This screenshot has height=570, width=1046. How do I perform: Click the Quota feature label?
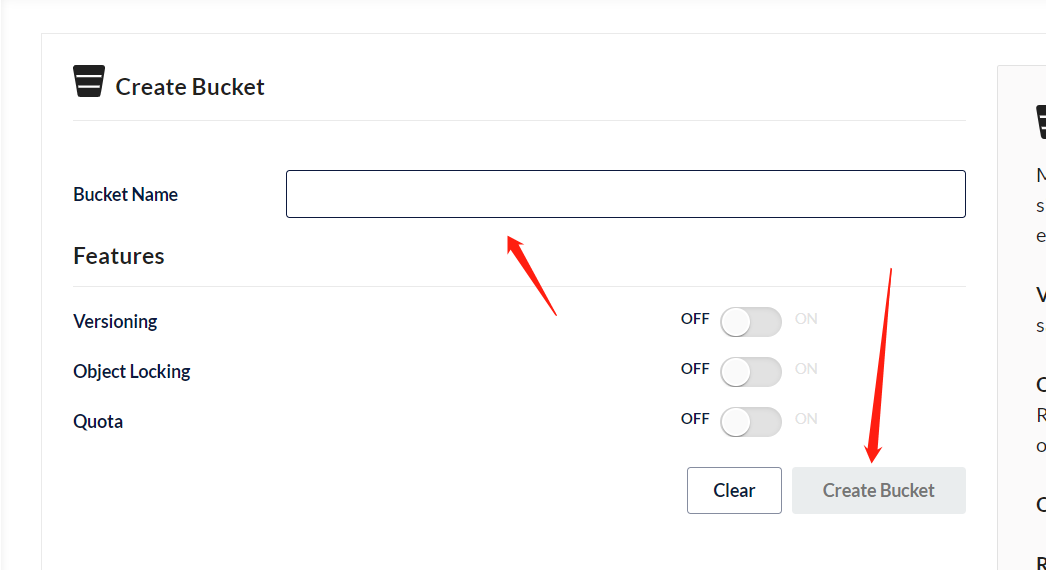coord(98,422)
